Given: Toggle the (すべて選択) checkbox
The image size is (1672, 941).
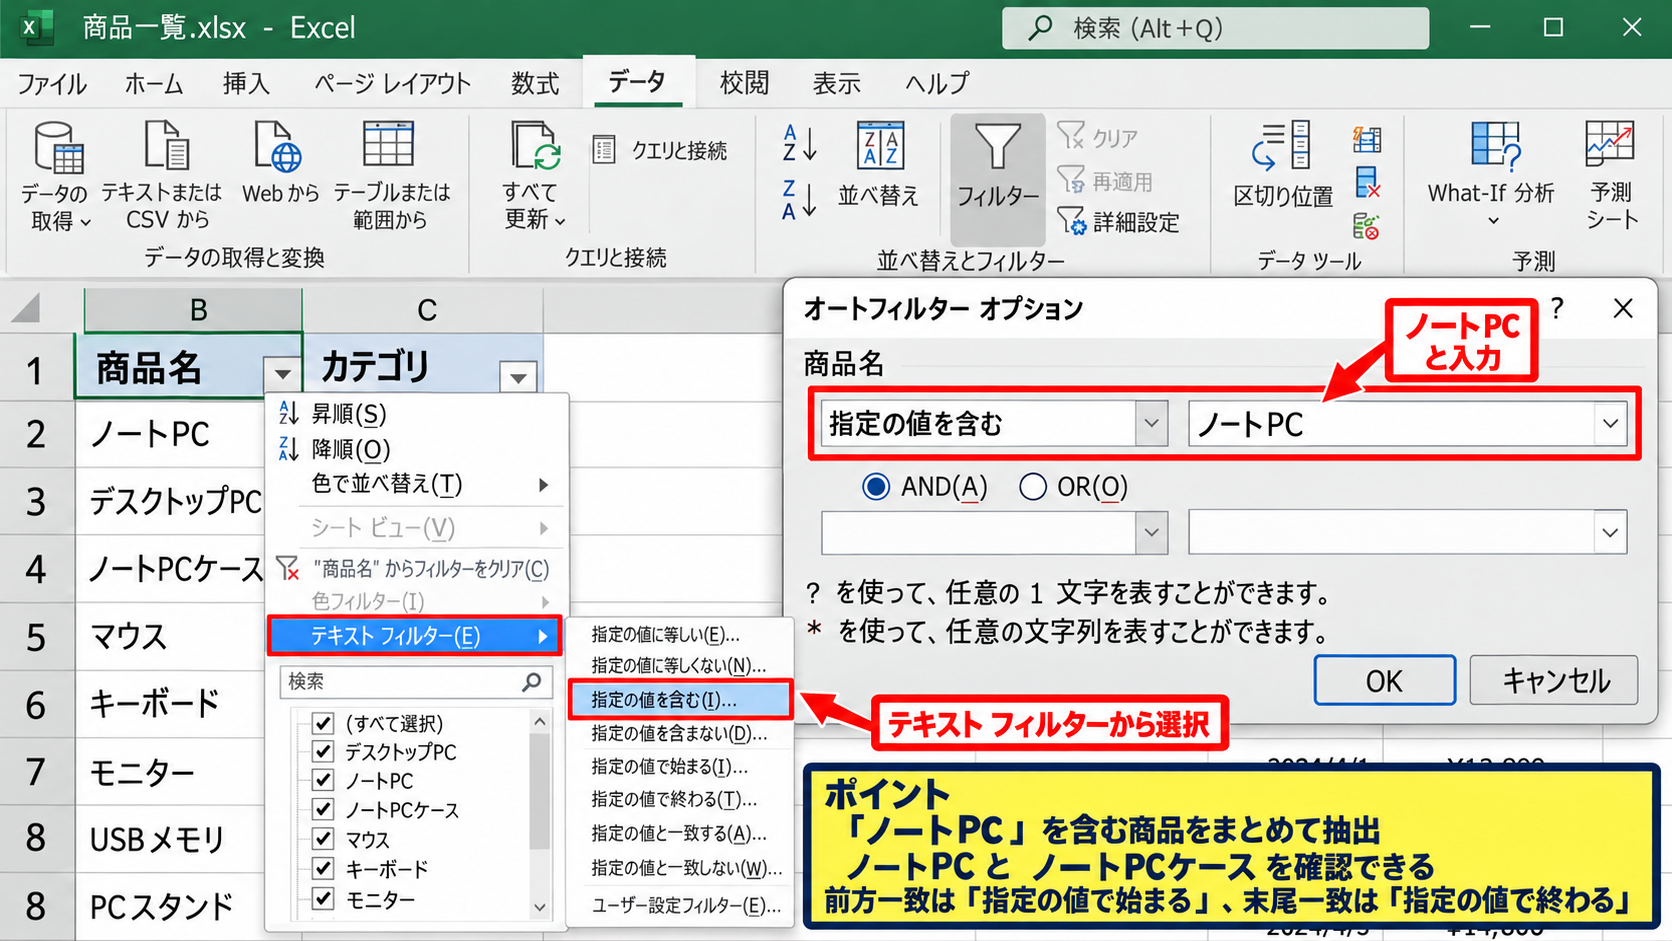Looking at the screenshot, I should tap(322, 722).
